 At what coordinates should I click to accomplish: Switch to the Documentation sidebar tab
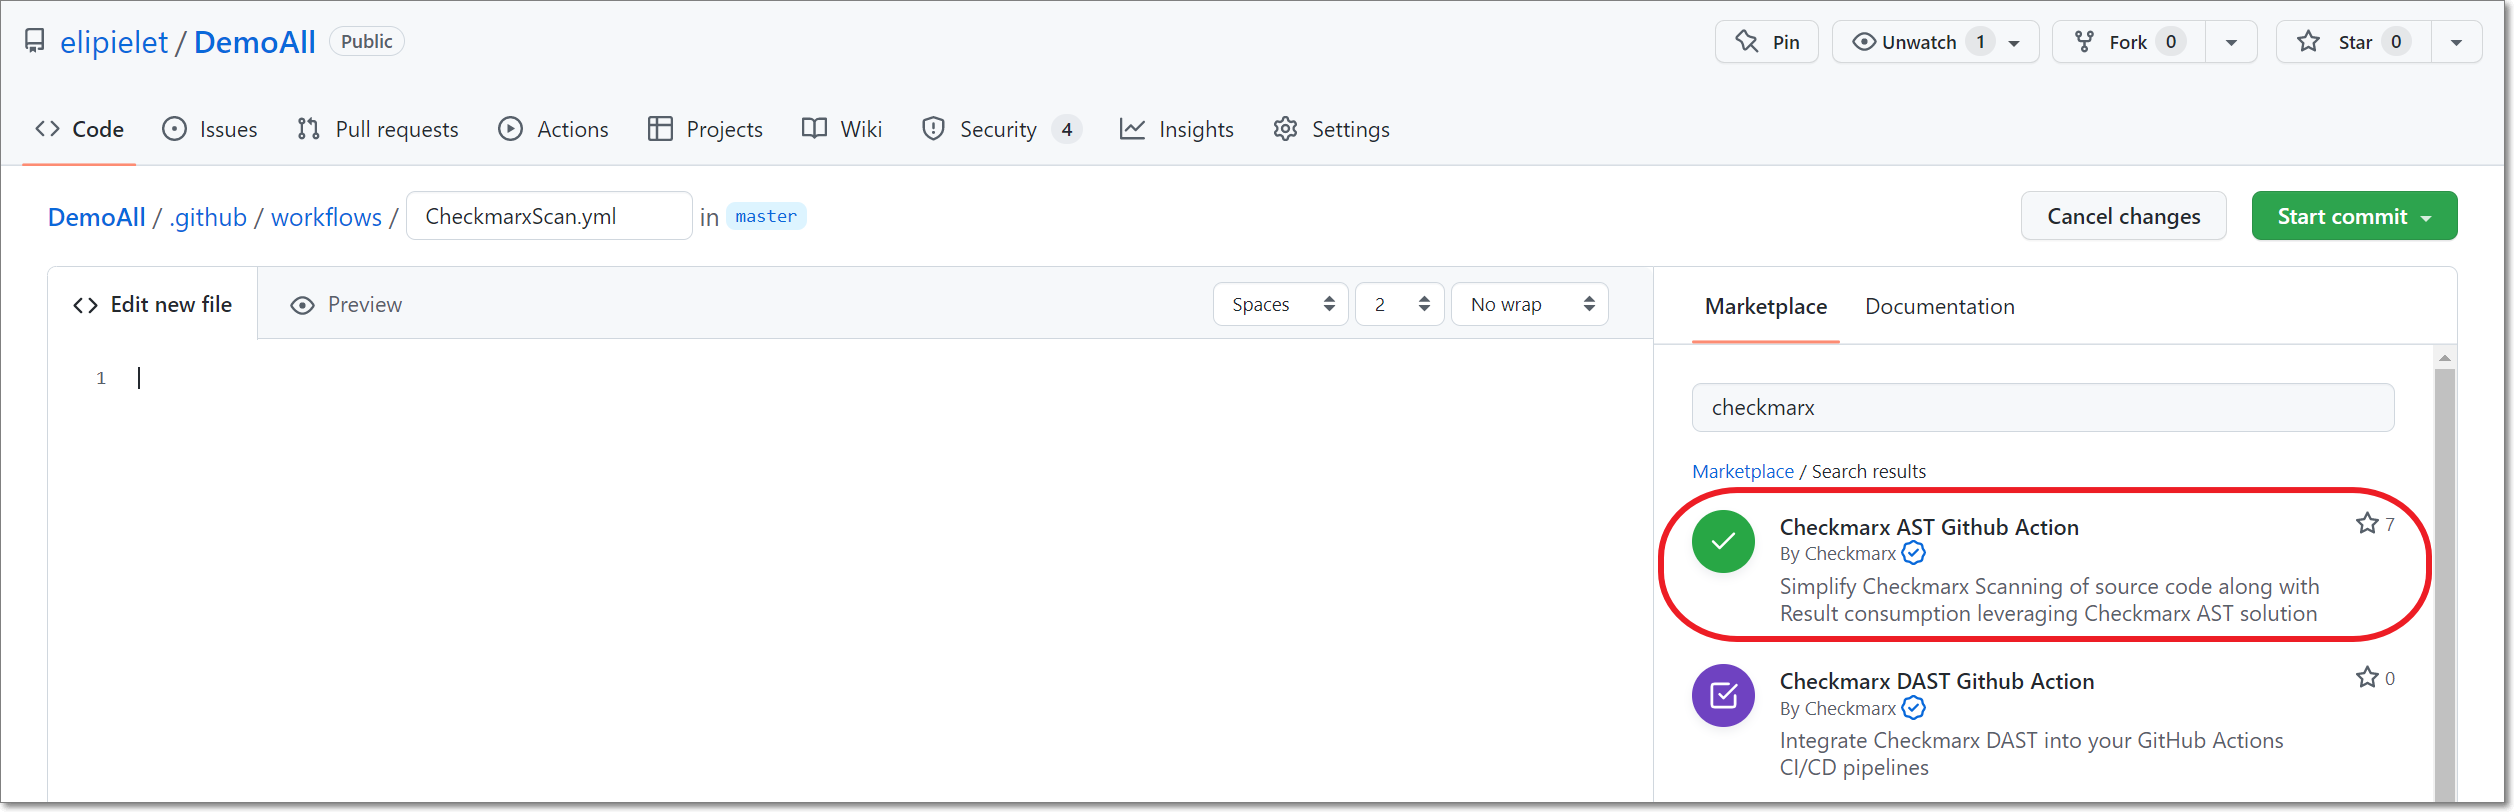(1940, 306)
